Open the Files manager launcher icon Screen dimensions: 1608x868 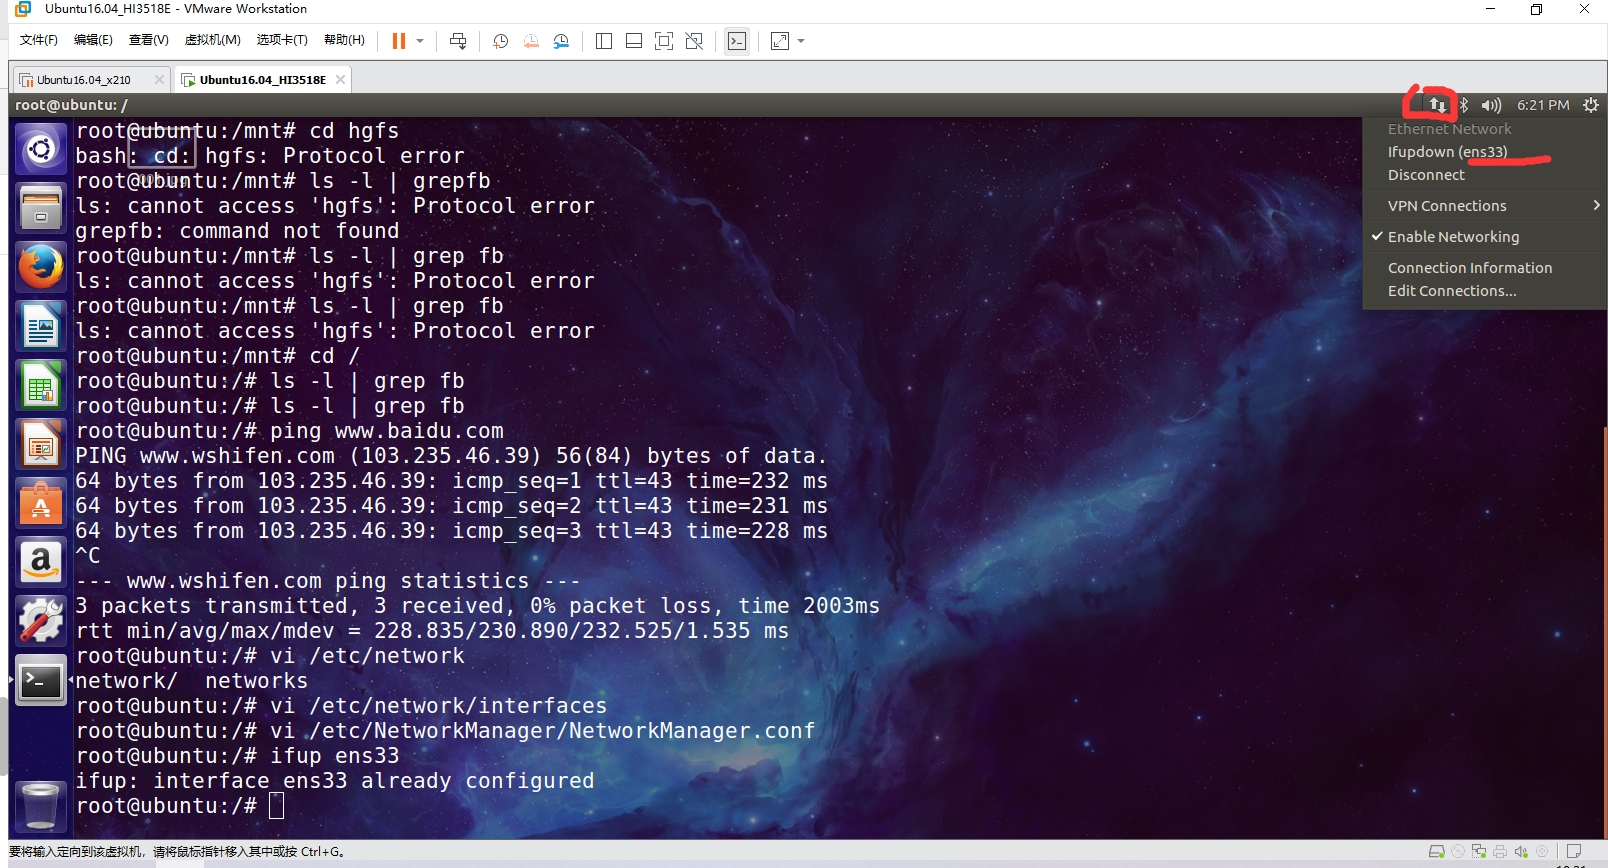tap(41, 208)
